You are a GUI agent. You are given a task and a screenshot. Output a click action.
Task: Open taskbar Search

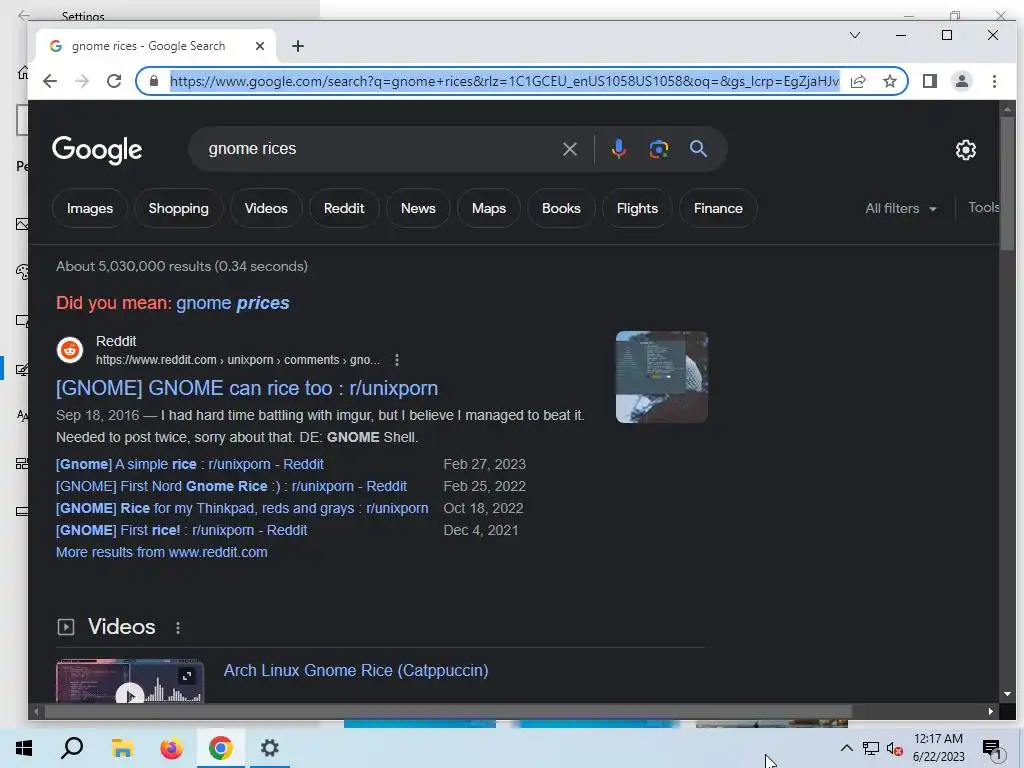72,748
